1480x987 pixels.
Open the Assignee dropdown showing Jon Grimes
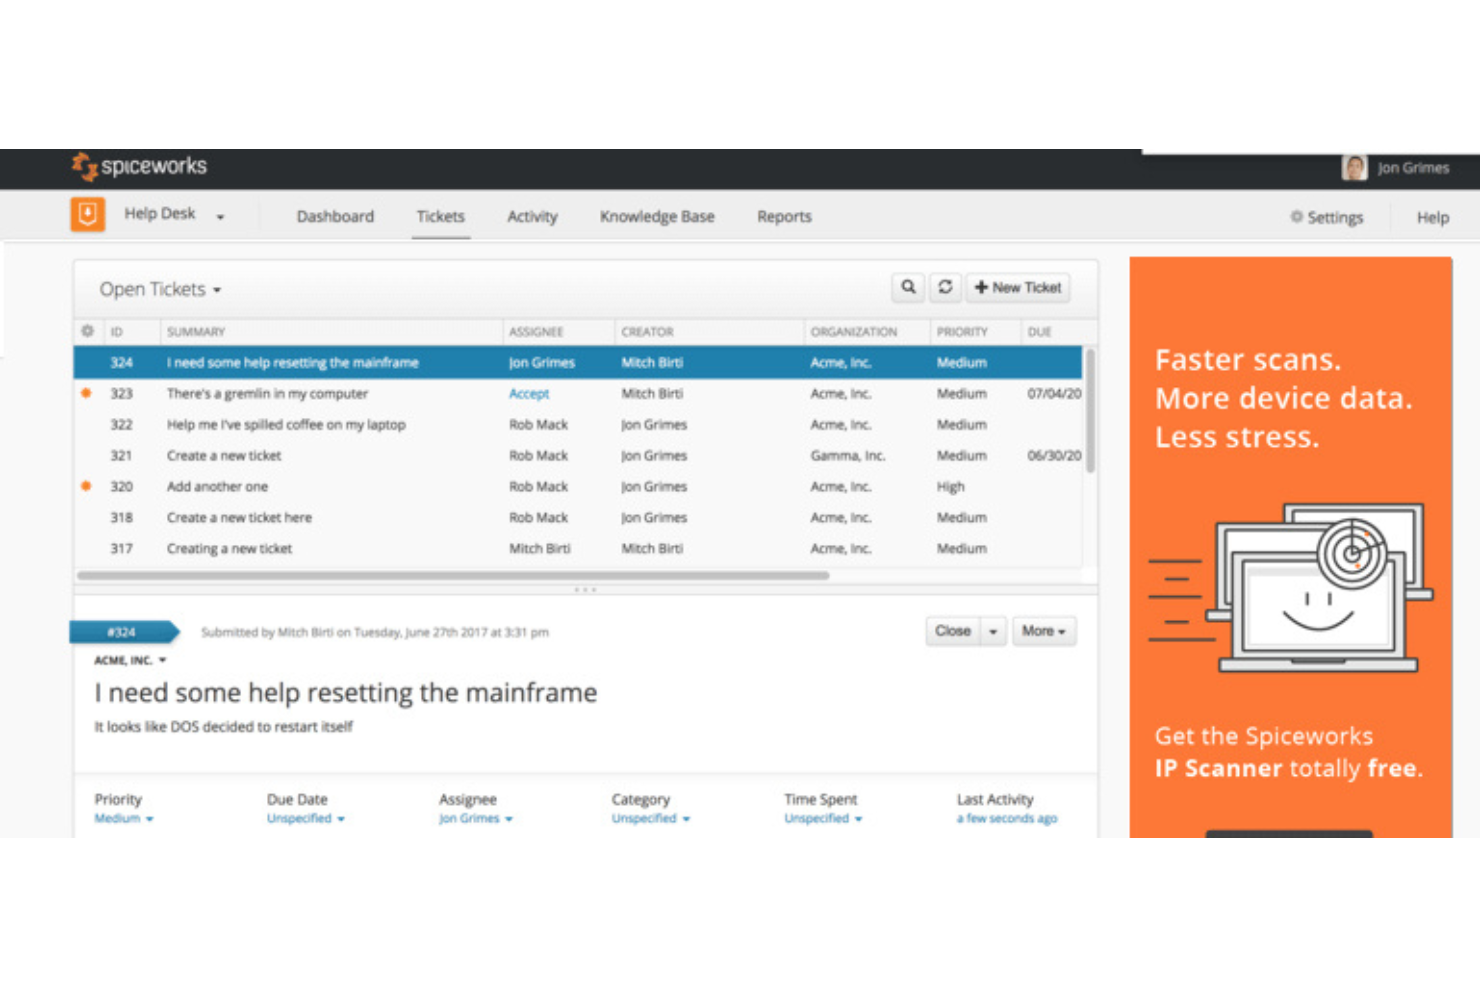pos(473,818)
